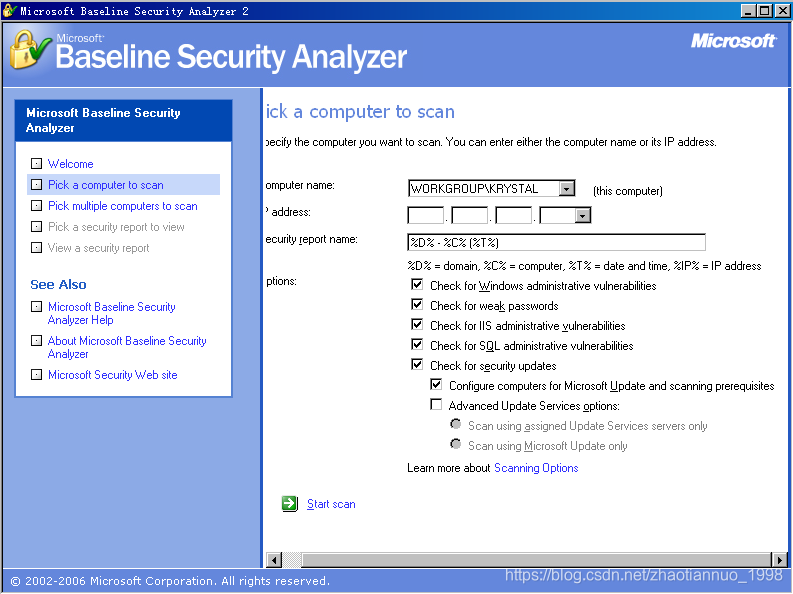This screenshot has width=793, height=594.
Task: Click the security report name field
Action: [556, 243]
